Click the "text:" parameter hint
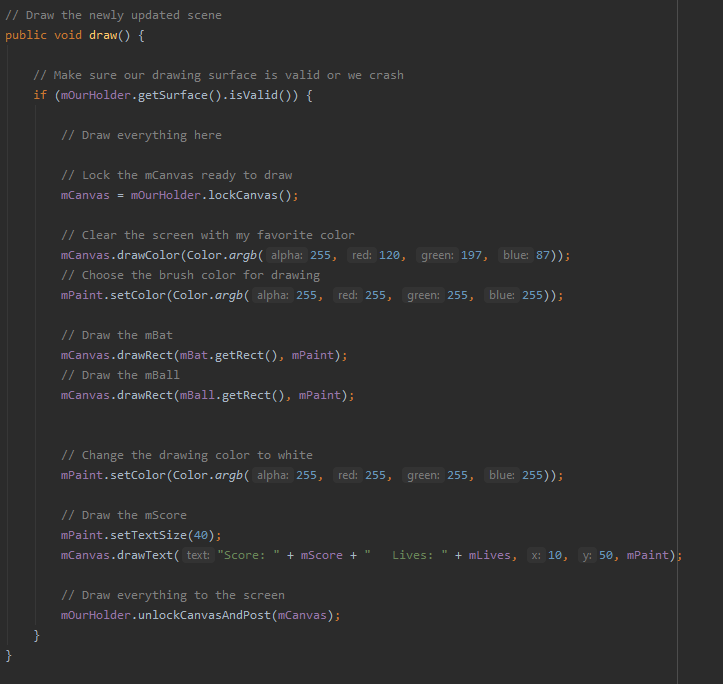723x684 pixels. point(198,555)
